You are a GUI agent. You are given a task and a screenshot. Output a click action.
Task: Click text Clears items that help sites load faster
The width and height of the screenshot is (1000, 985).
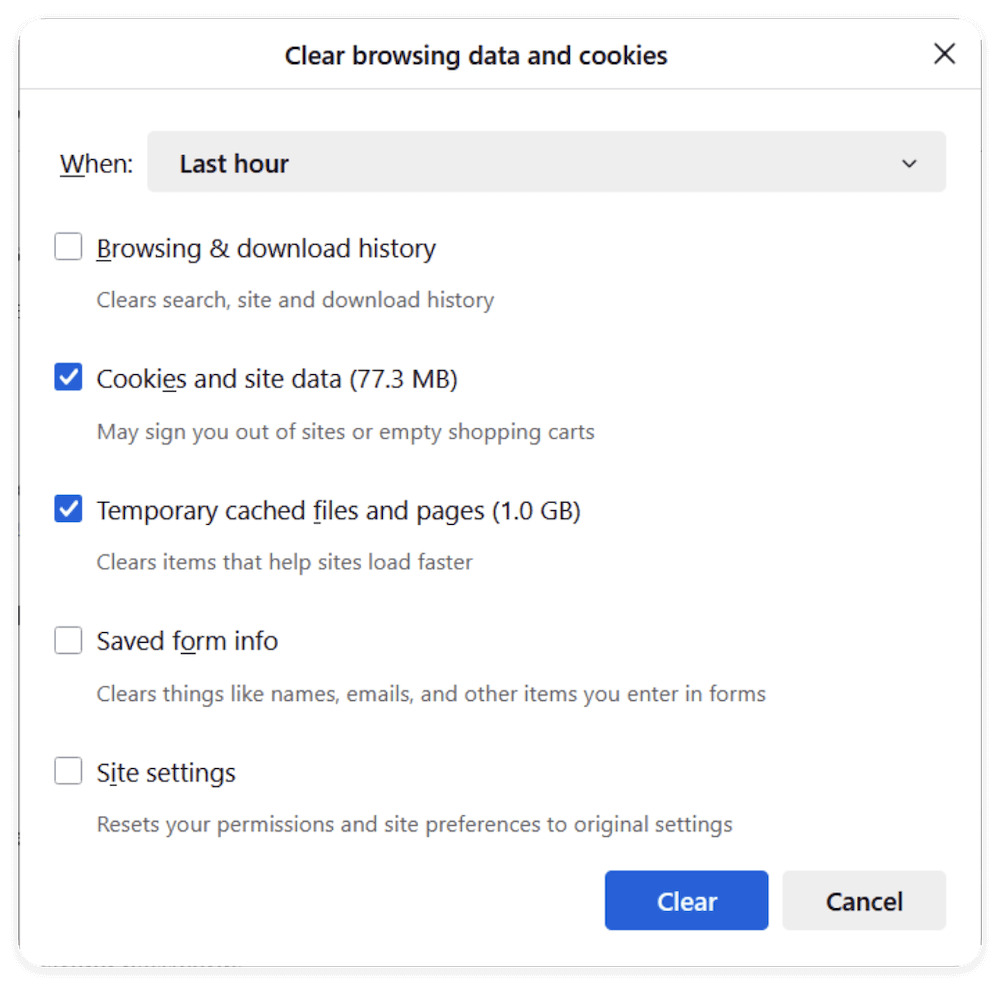pos(283,561)
